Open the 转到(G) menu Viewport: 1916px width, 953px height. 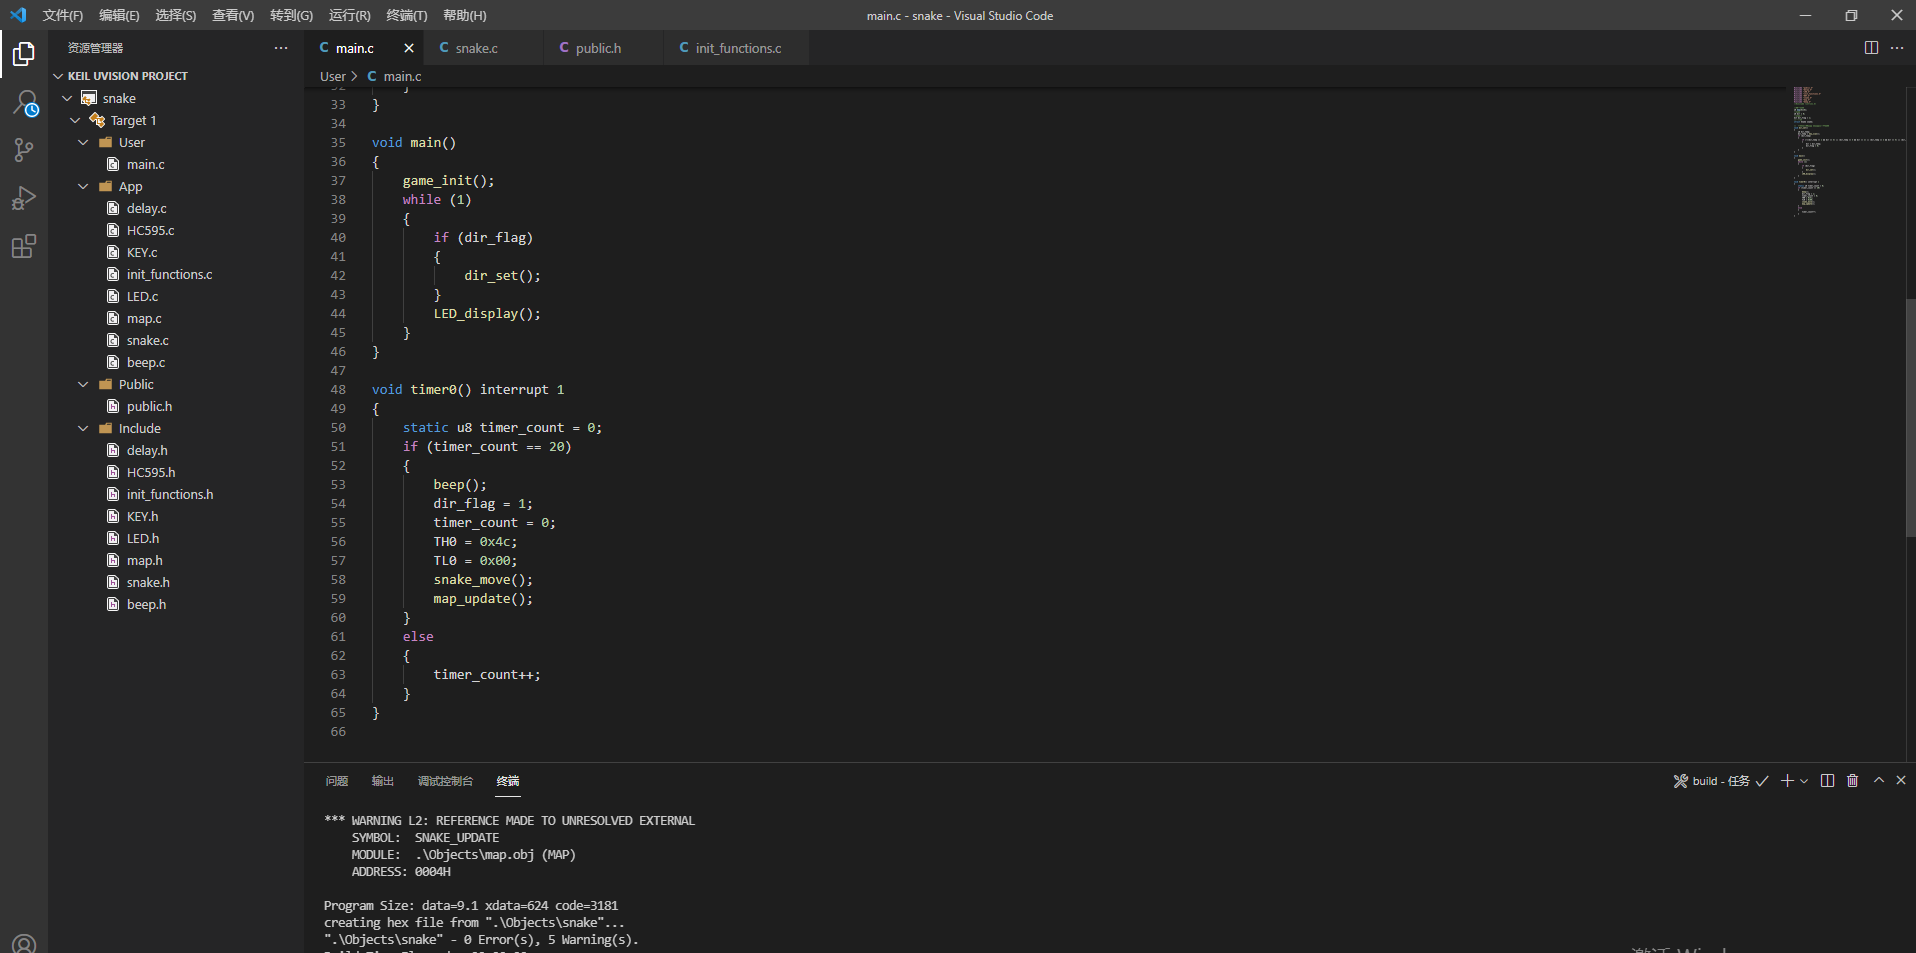[291, 15]
